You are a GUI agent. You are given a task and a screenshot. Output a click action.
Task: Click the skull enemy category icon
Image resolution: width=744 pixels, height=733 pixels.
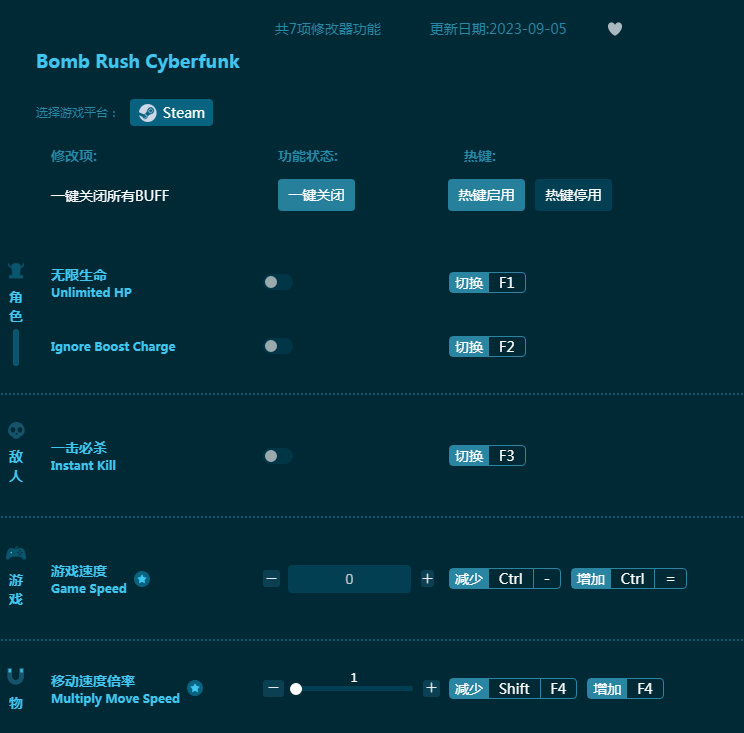tap(16, 430)
